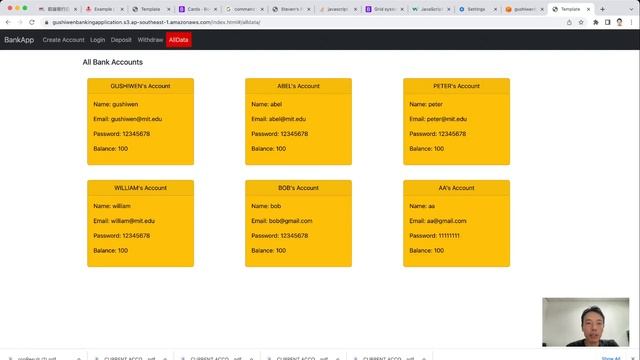This screenshot has height=360, width=640.
Task: Click the email bob@gmail.com
Action: click(x=291, y=221)
